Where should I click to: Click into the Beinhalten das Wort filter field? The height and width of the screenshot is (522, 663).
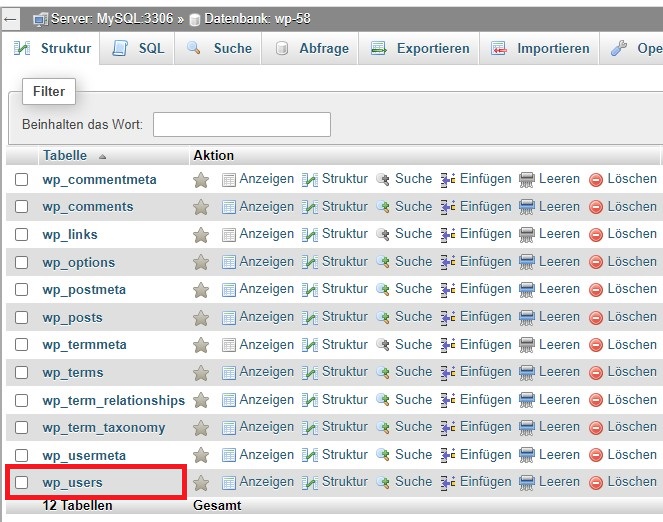pos(242,124)
